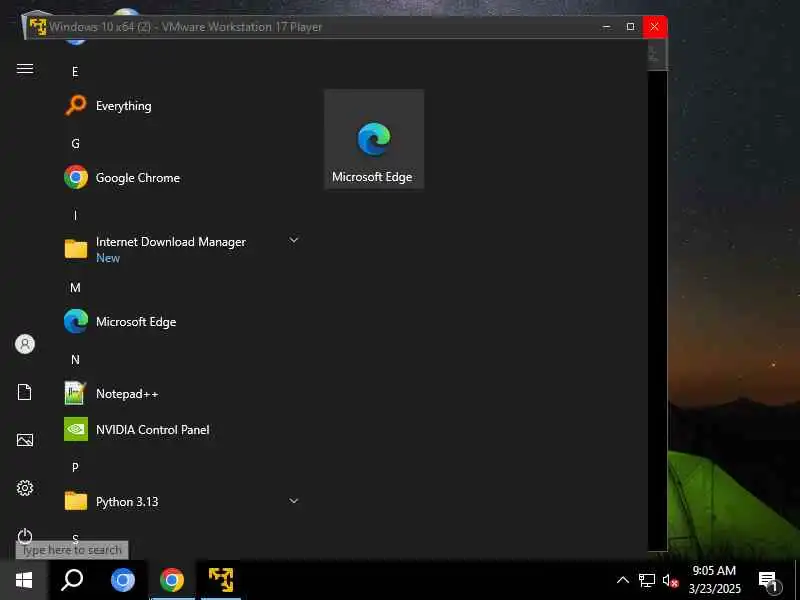
Task: Click the Show desktop strip in the taskbar
Action: point(797,580)
